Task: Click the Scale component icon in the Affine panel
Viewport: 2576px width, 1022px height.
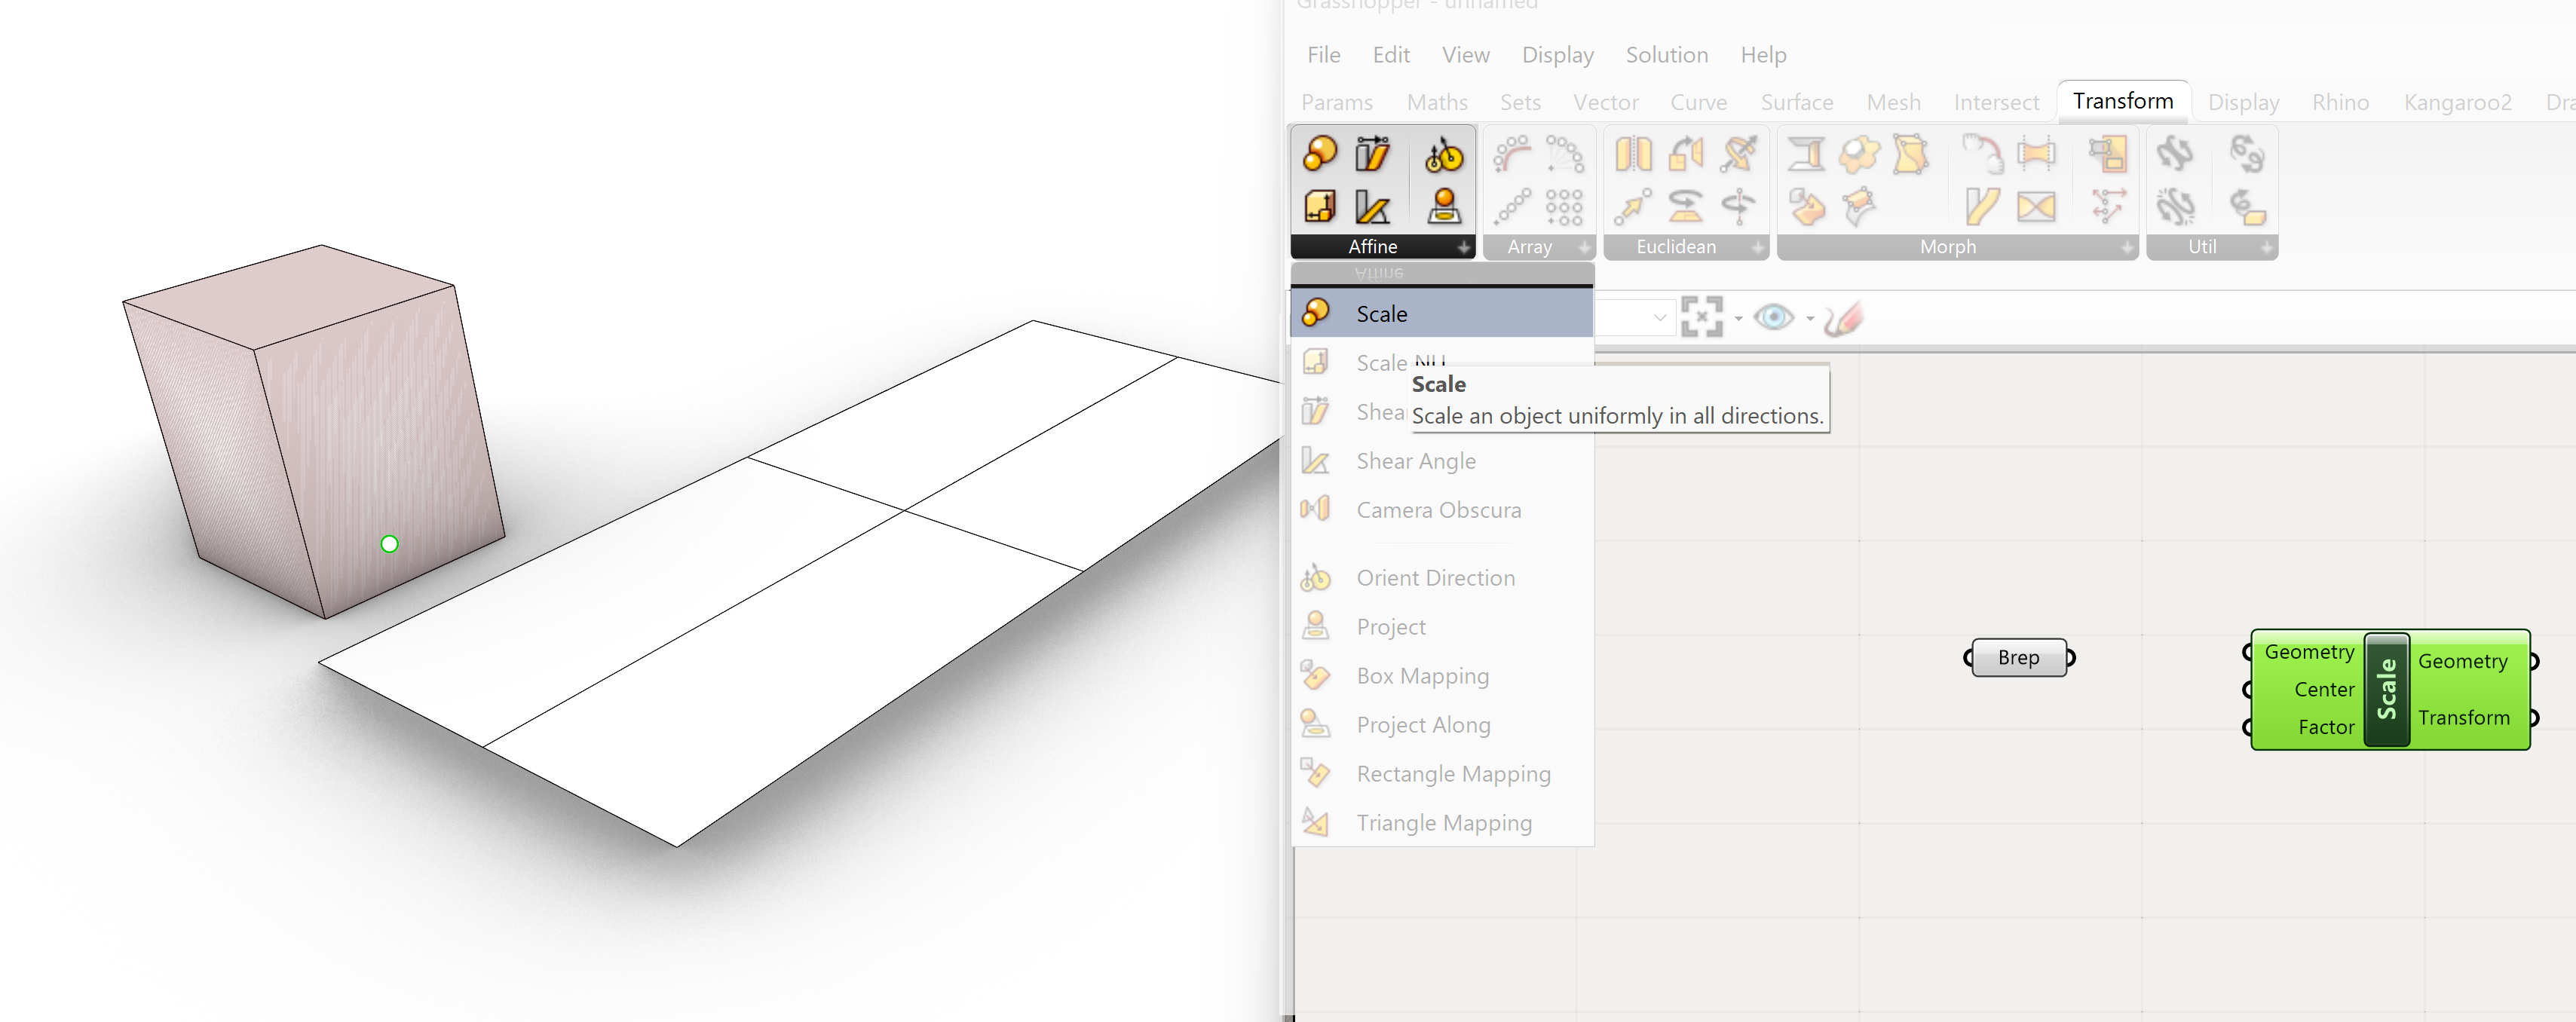Action: pos(1320,154)
